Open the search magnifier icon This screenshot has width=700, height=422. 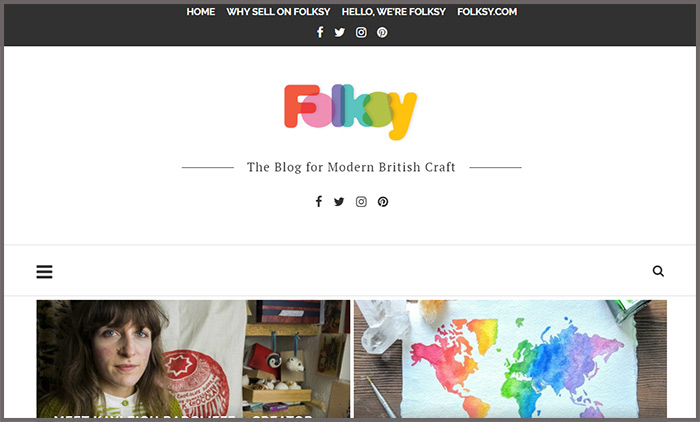(x=658, y=271)
